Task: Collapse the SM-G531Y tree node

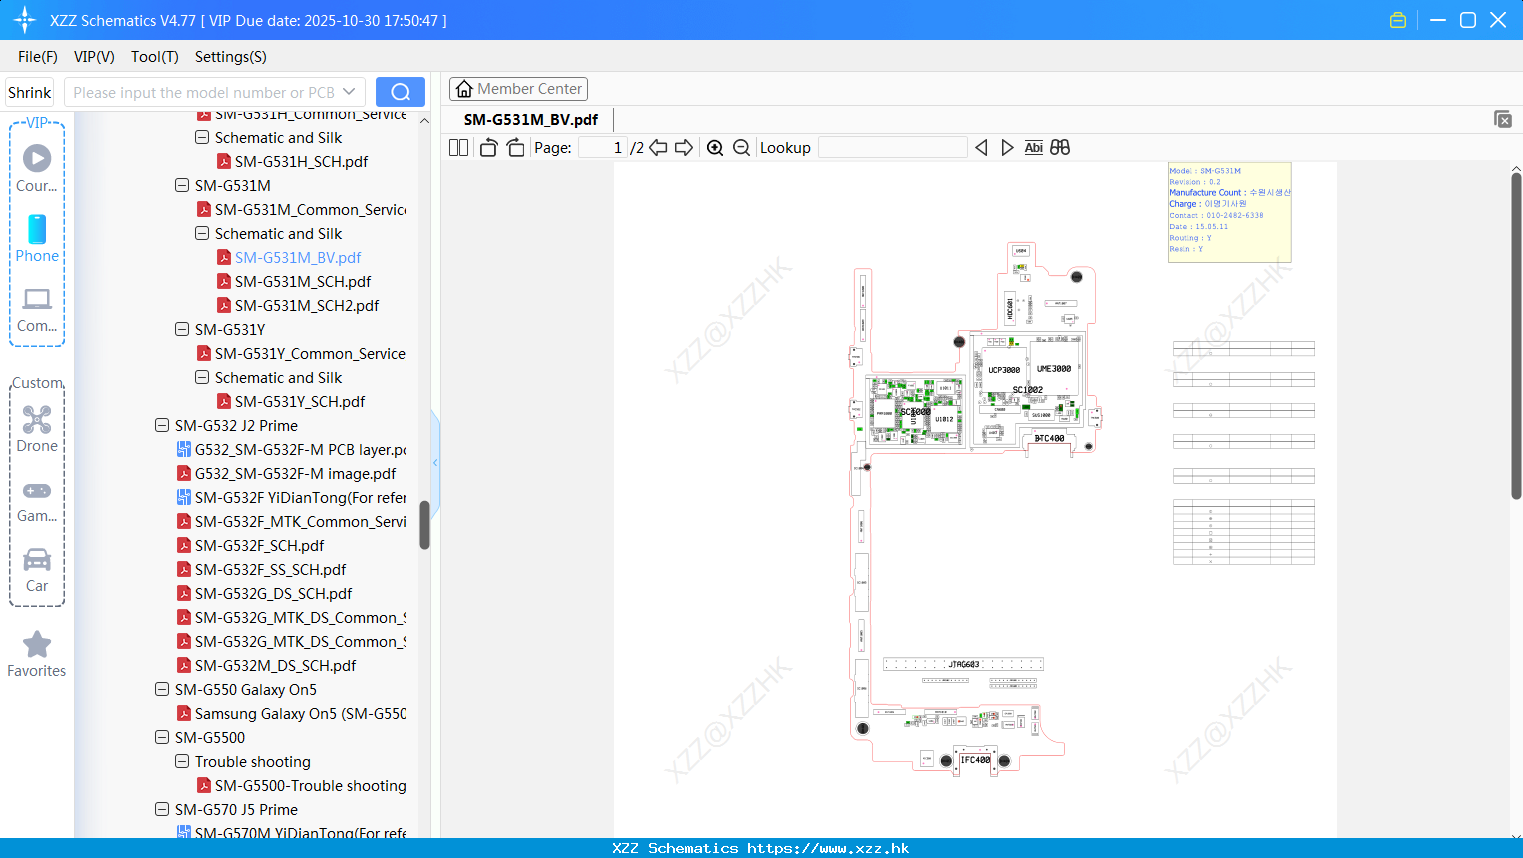Action: pos(182,329)
